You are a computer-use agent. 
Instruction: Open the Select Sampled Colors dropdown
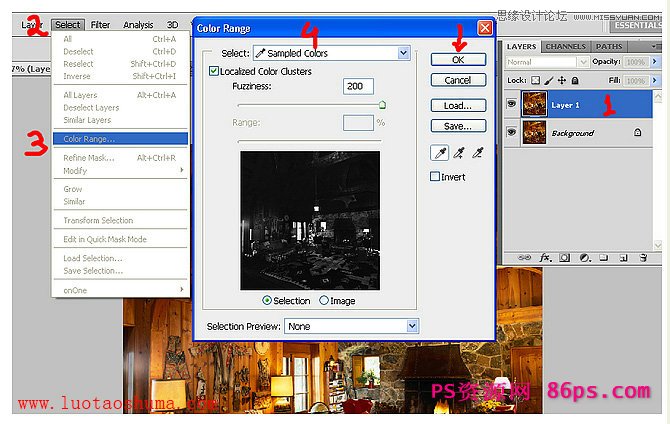[x=403, y=53]
